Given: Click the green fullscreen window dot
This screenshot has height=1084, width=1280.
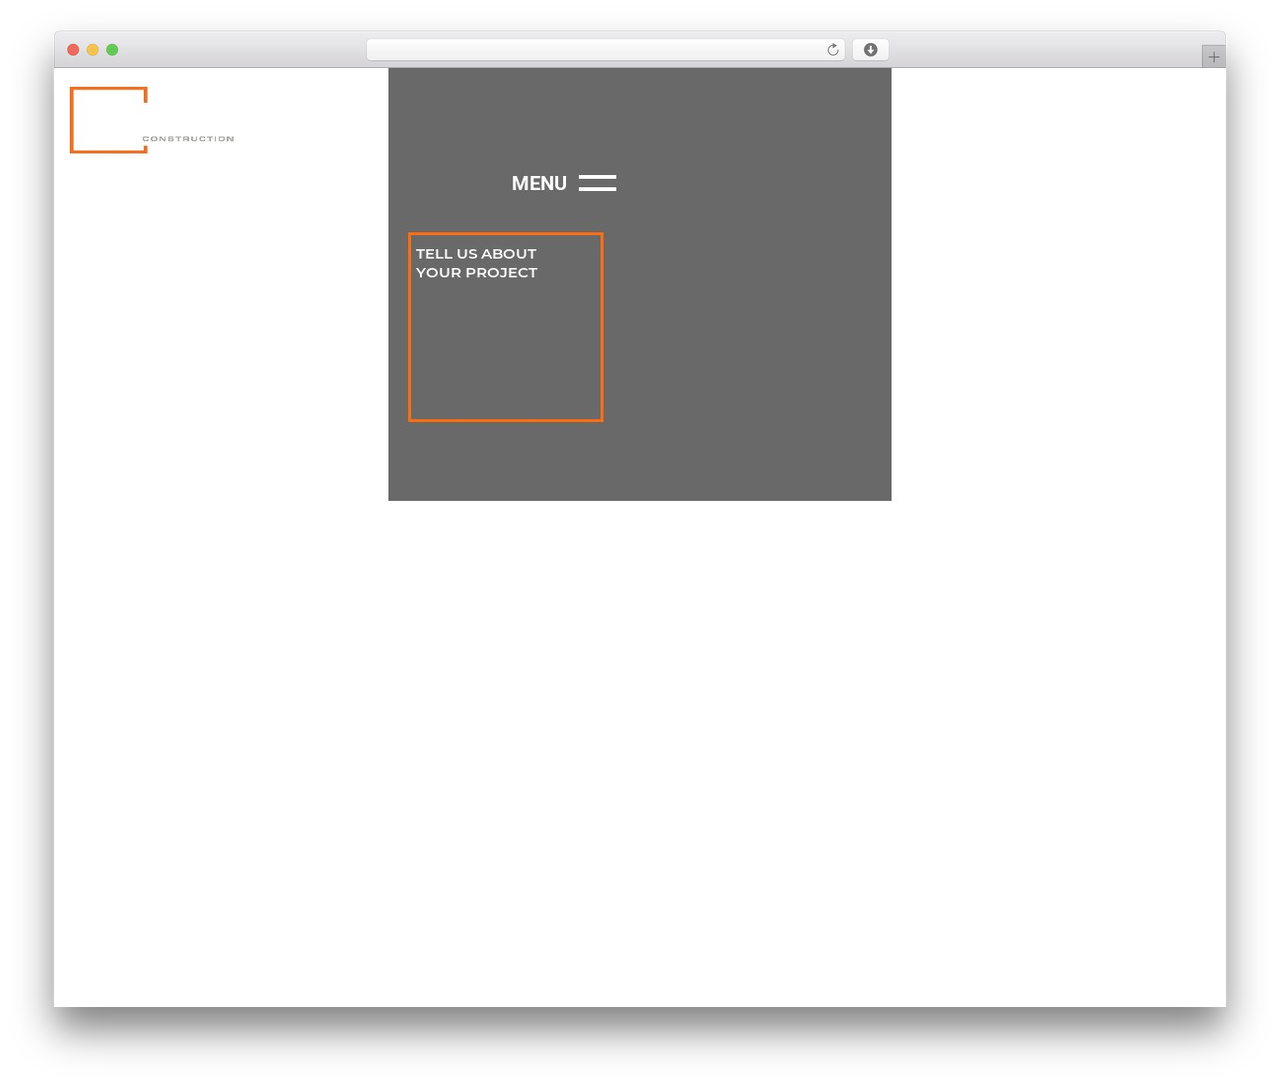Looking at the screenshot, I should pos(112,50).
